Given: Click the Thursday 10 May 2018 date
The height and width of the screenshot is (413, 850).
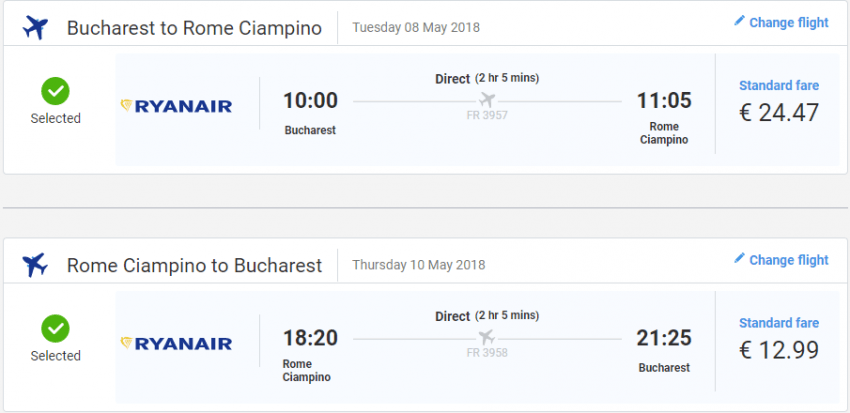Looking at the screenshot, I should tap(418, 265).
